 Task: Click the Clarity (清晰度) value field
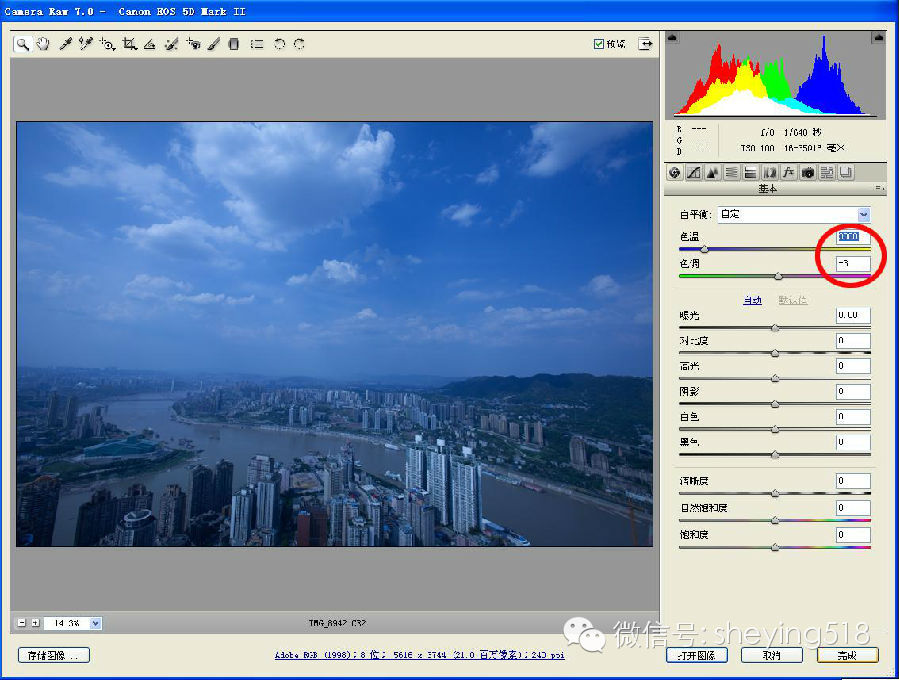[x=853, y=481]
